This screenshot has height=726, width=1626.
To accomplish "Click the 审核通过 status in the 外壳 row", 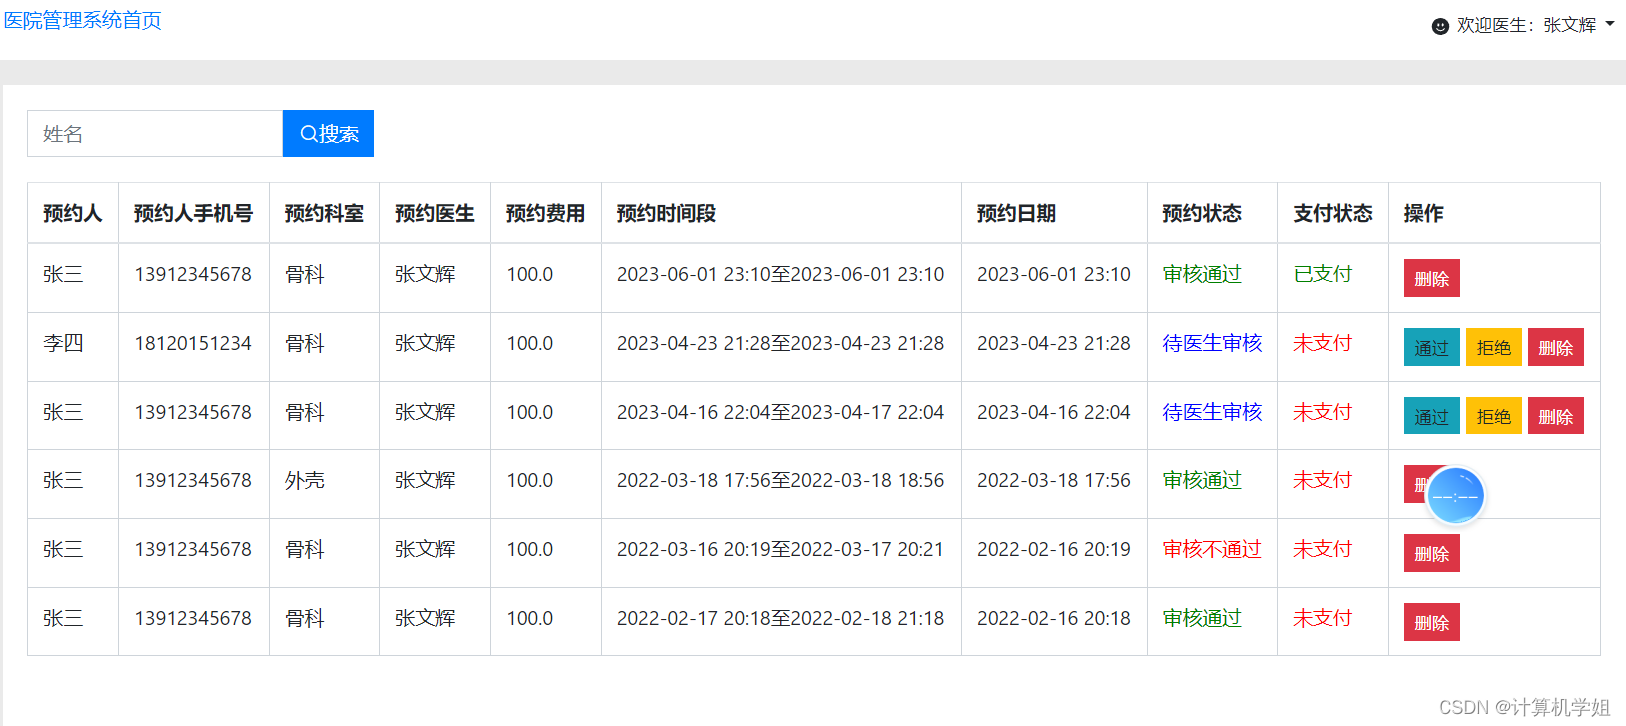I will (x=1202, y=480).
